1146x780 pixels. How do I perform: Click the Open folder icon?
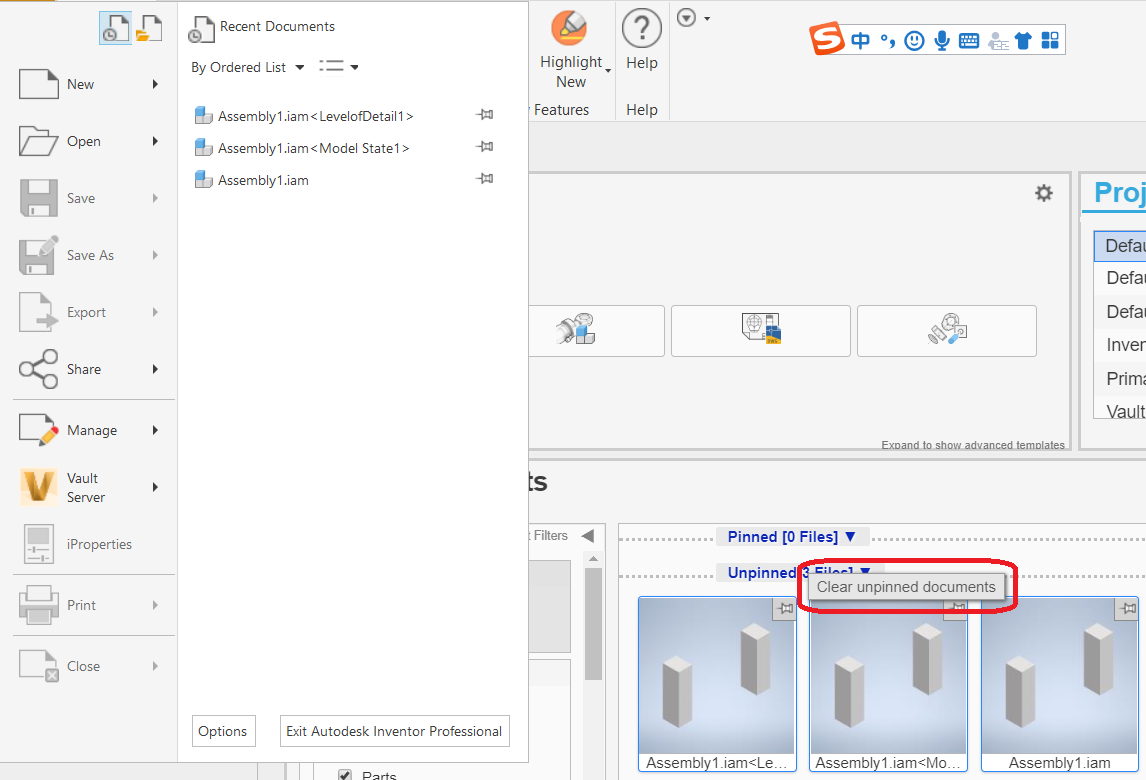38,141
